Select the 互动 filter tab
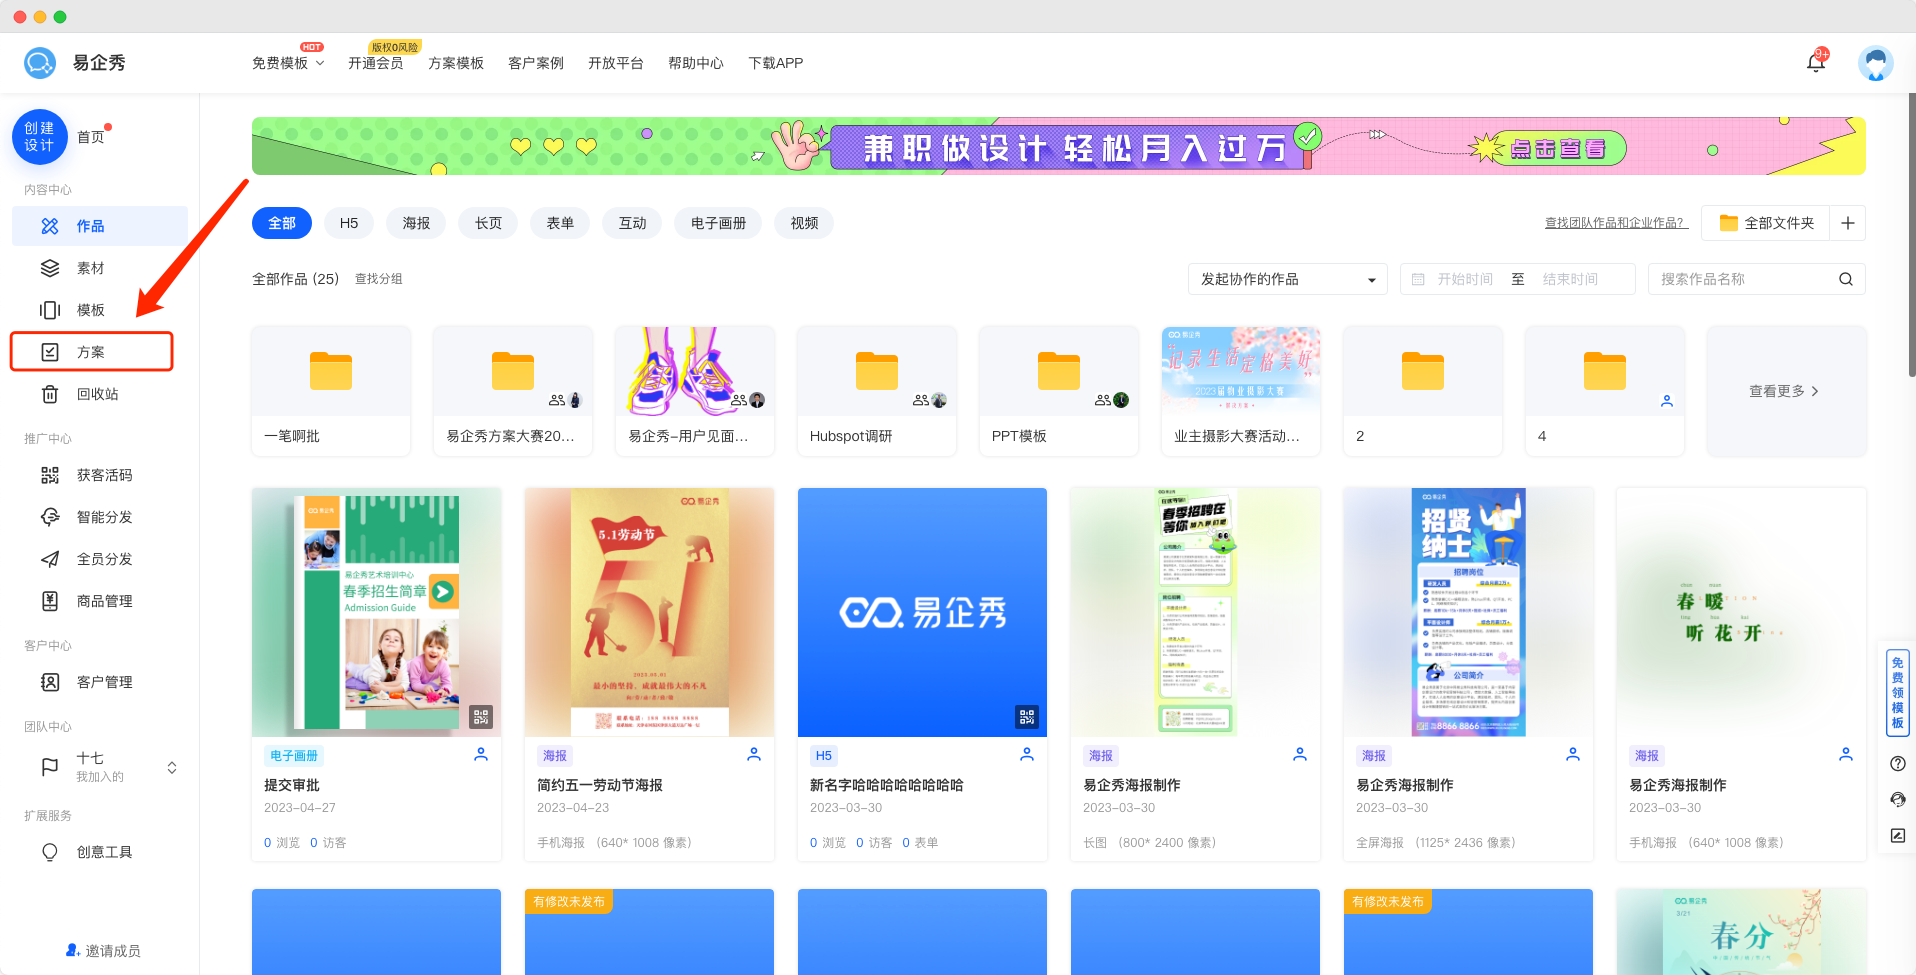Screen dimensions: 1916x975 click(632, 223)
